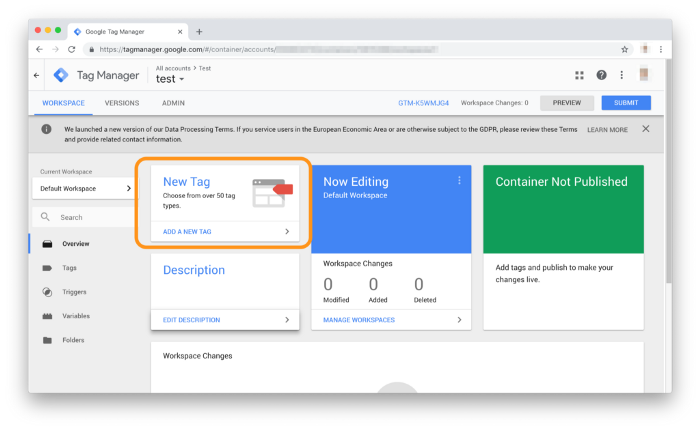Switch to the VERSIONS tab
The image size is (700, 430).
pos(122,103)
